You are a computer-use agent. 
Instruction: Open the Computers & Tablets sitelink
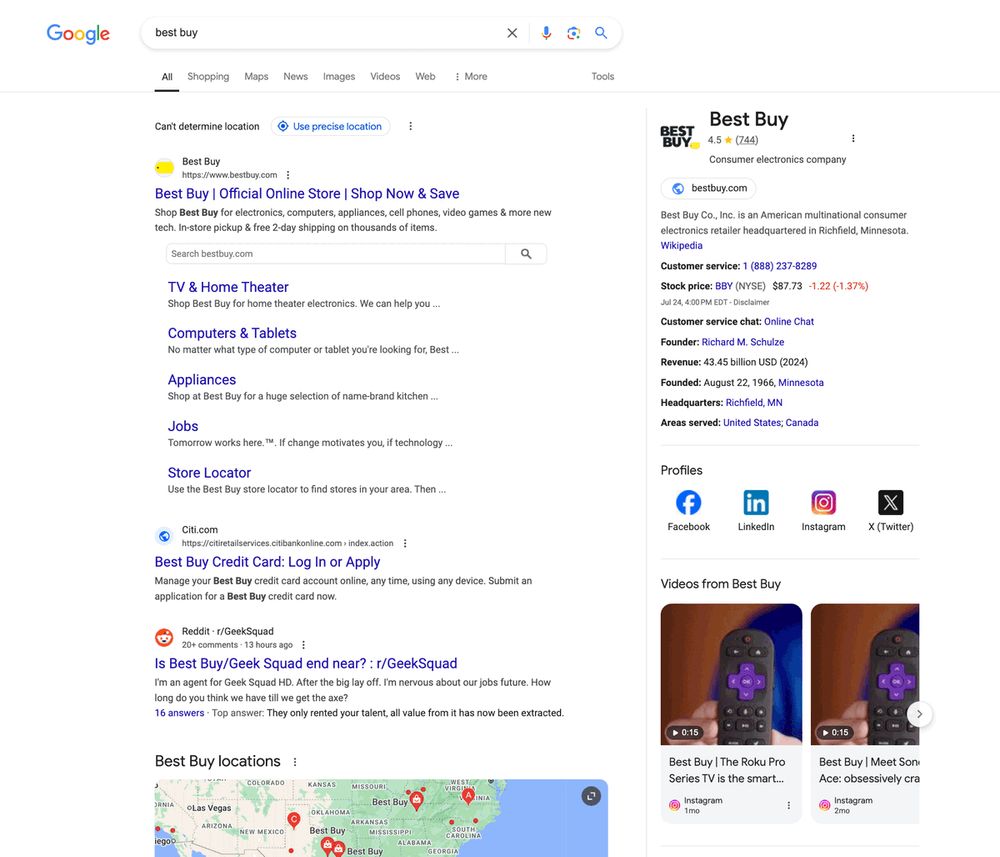(232, 333)
